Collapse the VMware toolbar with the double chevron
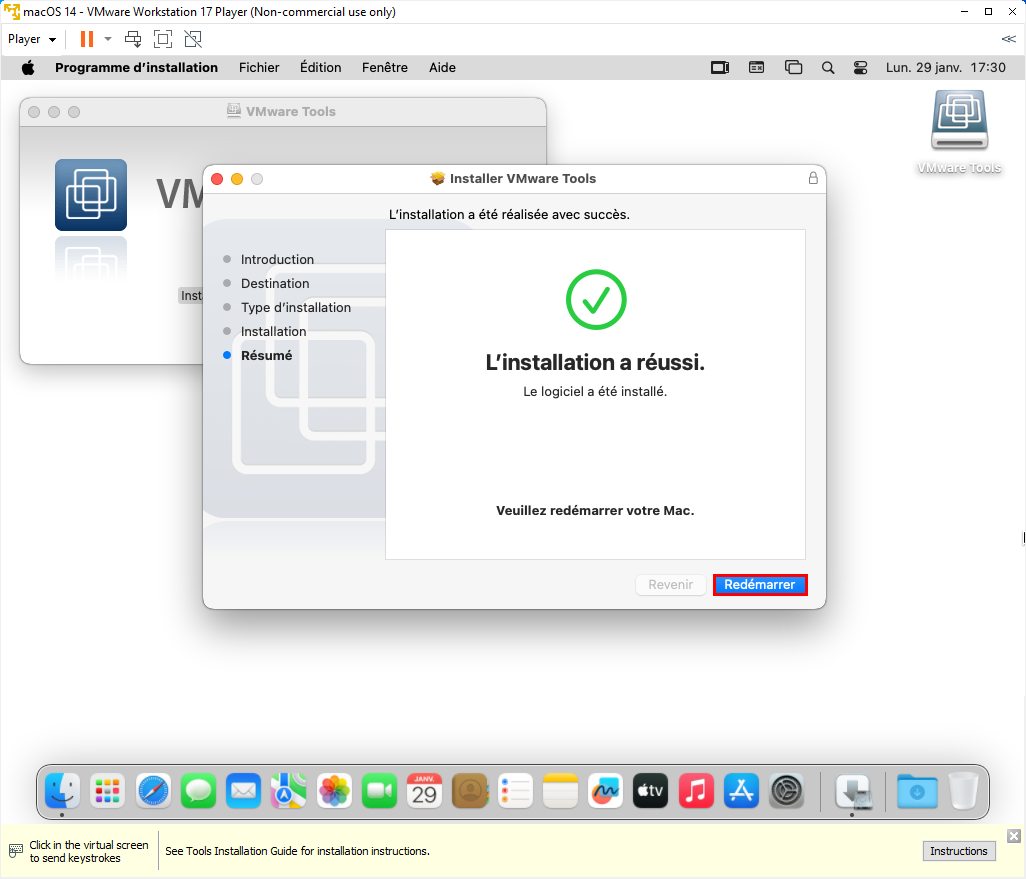 pos(1008,39)
